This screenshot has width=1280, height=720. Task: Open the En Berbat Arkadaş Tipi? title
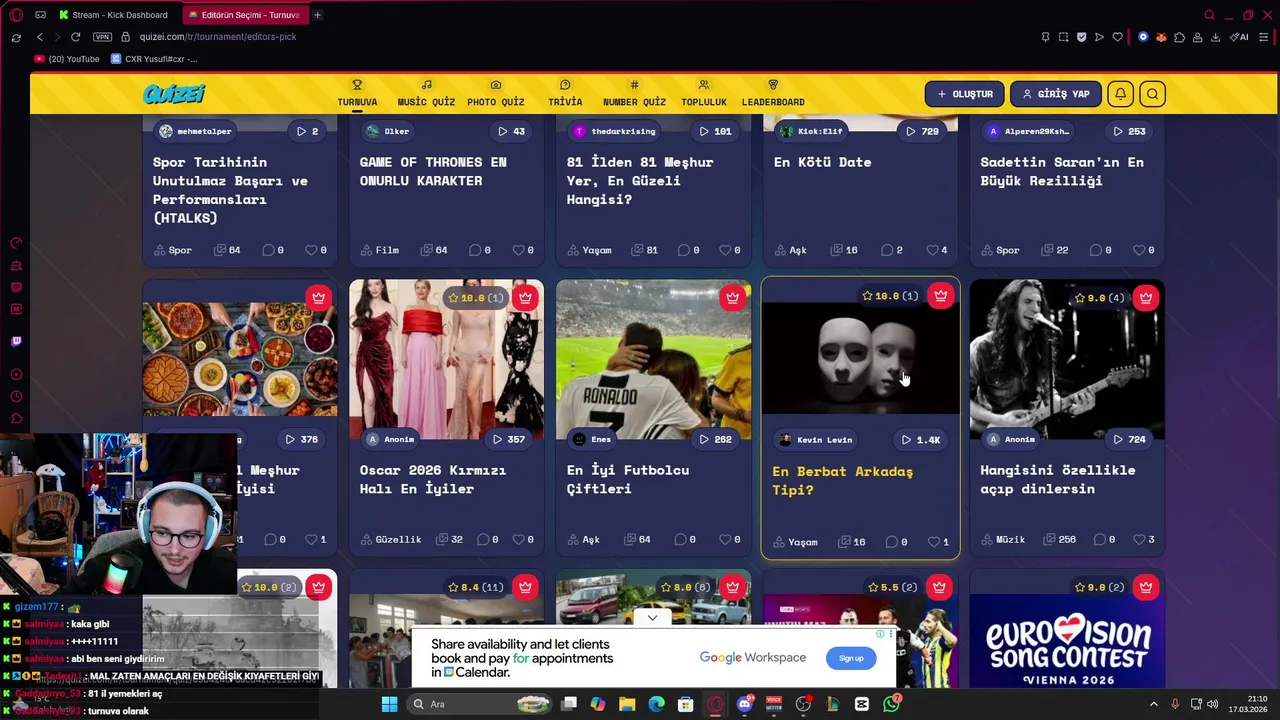pos(842,481)
